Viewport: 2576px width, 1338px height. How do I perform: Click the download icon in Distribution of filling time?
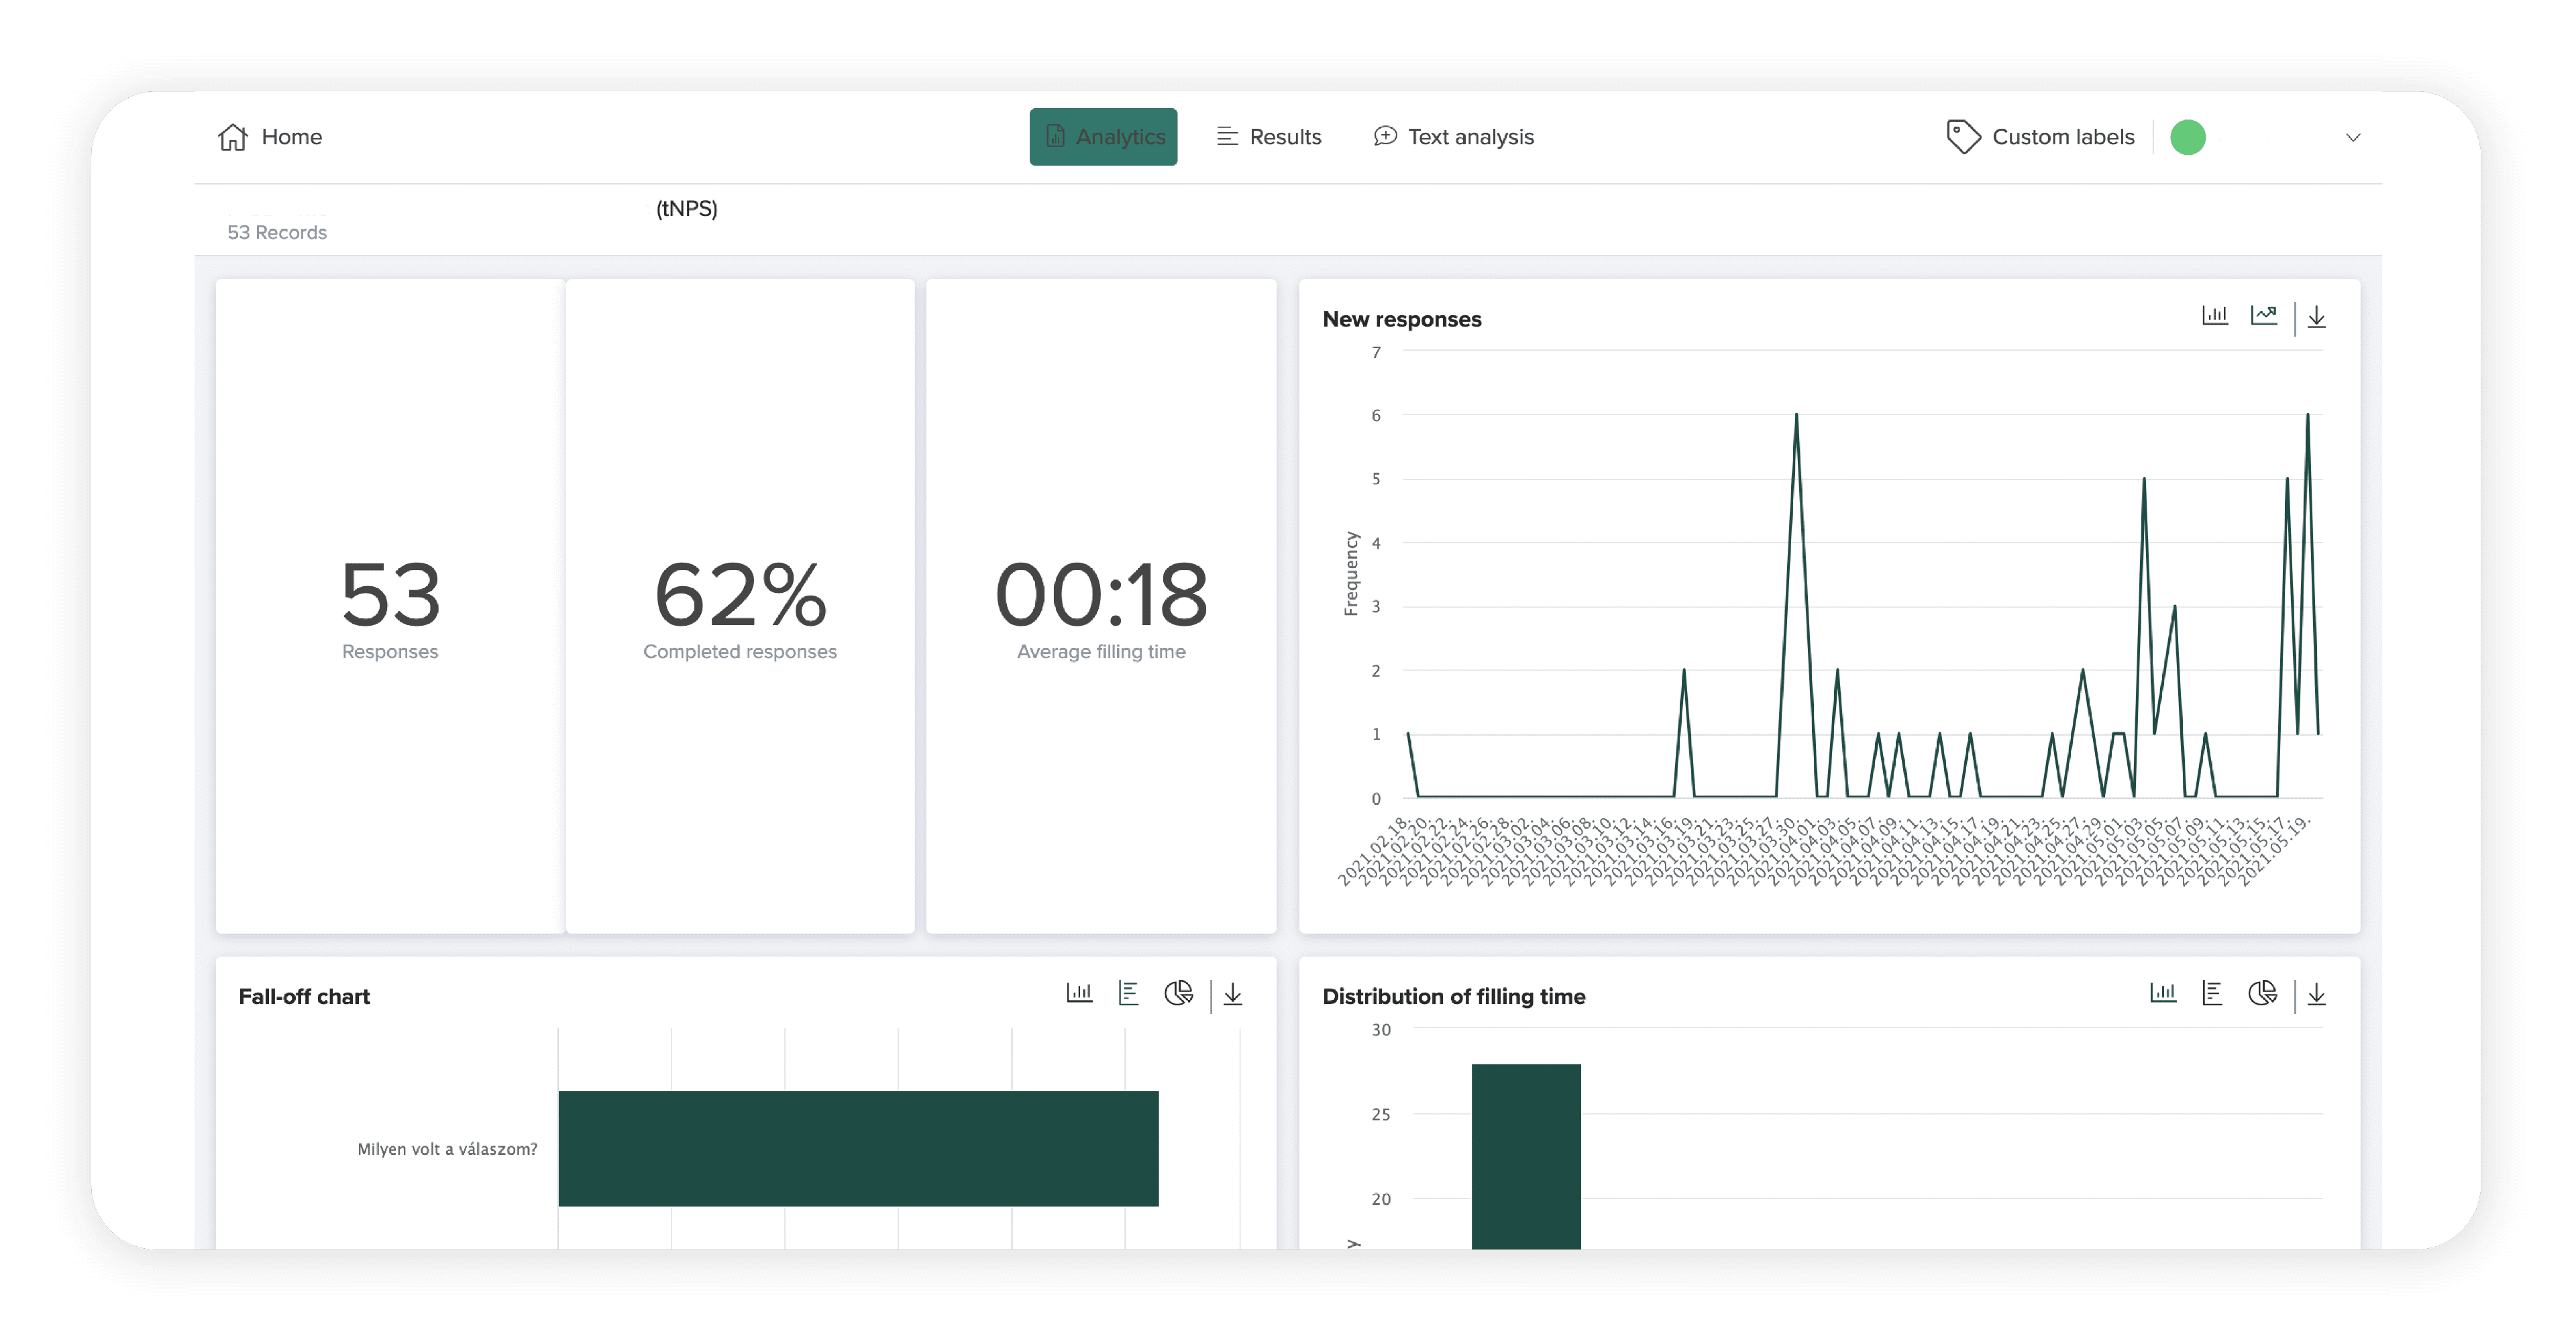[2320, 994]
